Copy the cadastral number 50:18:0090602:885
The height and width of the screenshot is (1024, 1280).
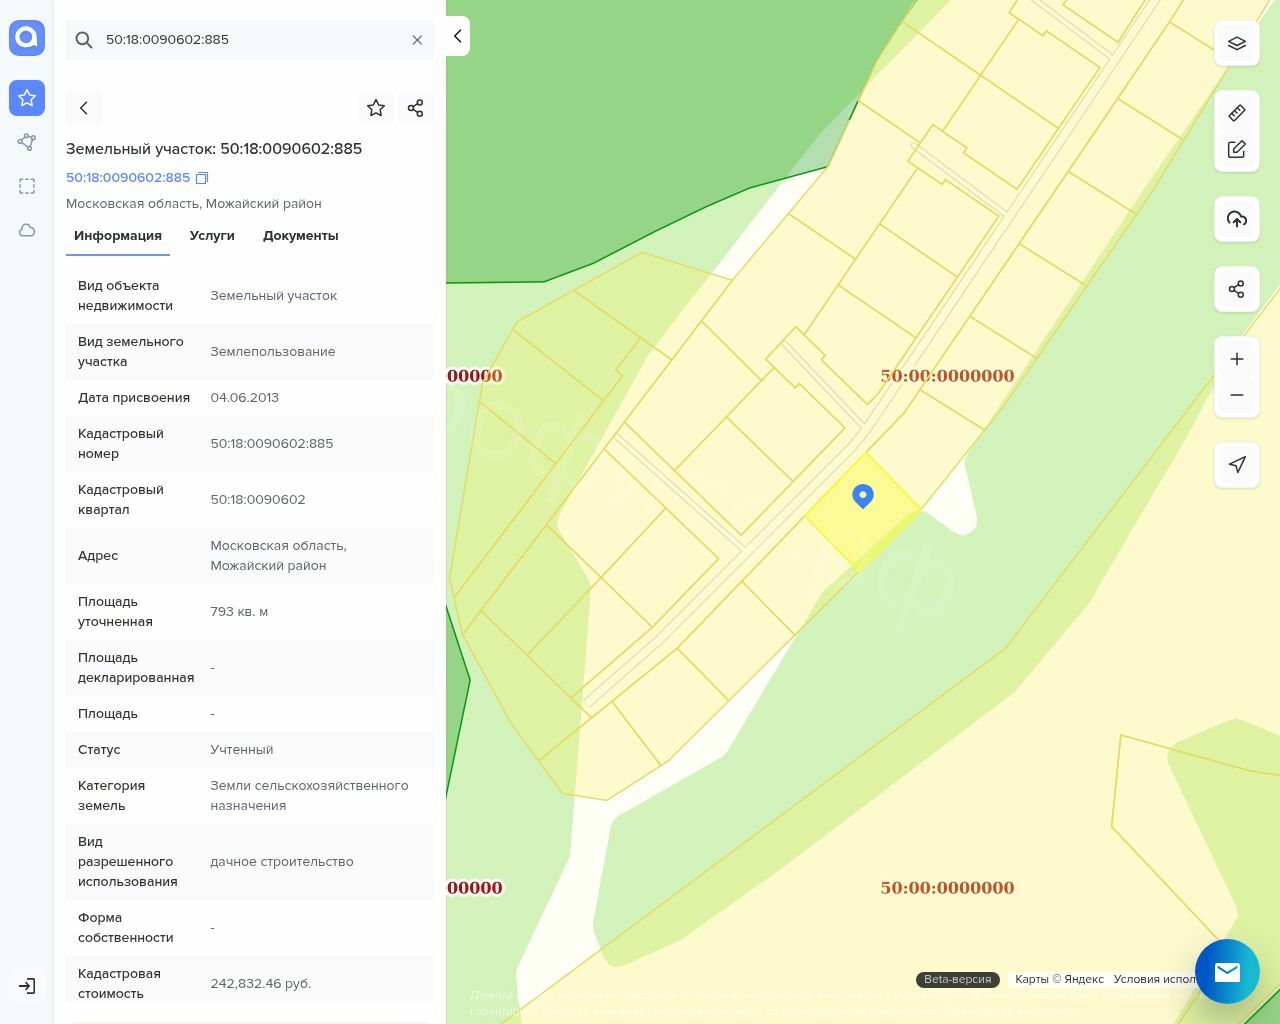coord(202,178)
